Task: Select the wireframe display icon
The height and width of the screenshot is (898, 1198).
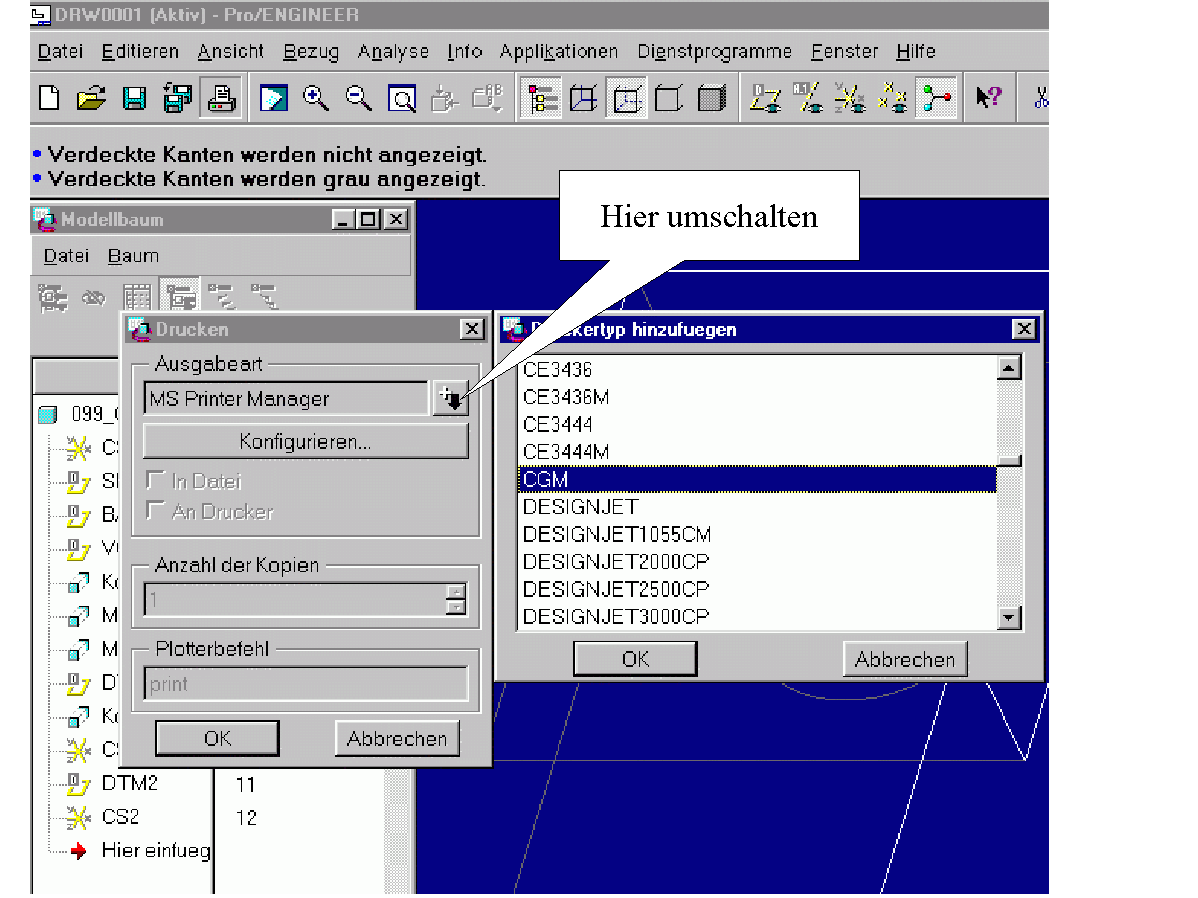Action: click(584, 98)
